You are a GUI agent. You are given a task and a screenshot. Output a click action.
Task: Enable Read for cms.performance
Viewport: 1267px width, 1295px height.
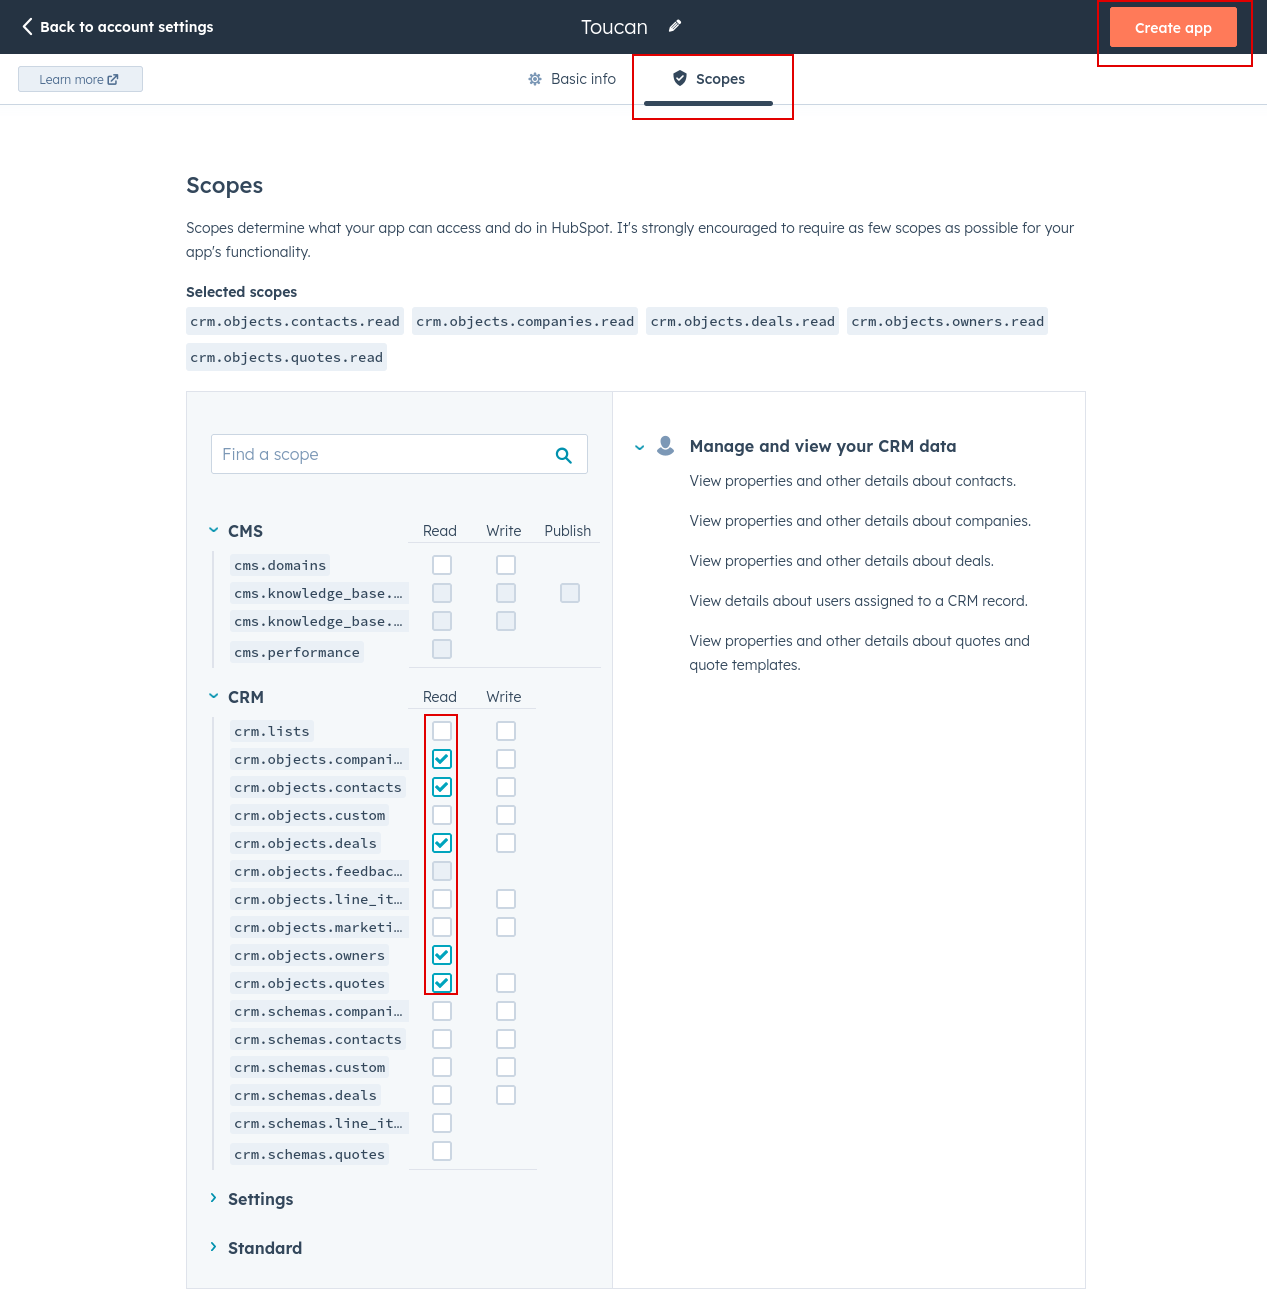pyautogui.click(x=441, y=648)
